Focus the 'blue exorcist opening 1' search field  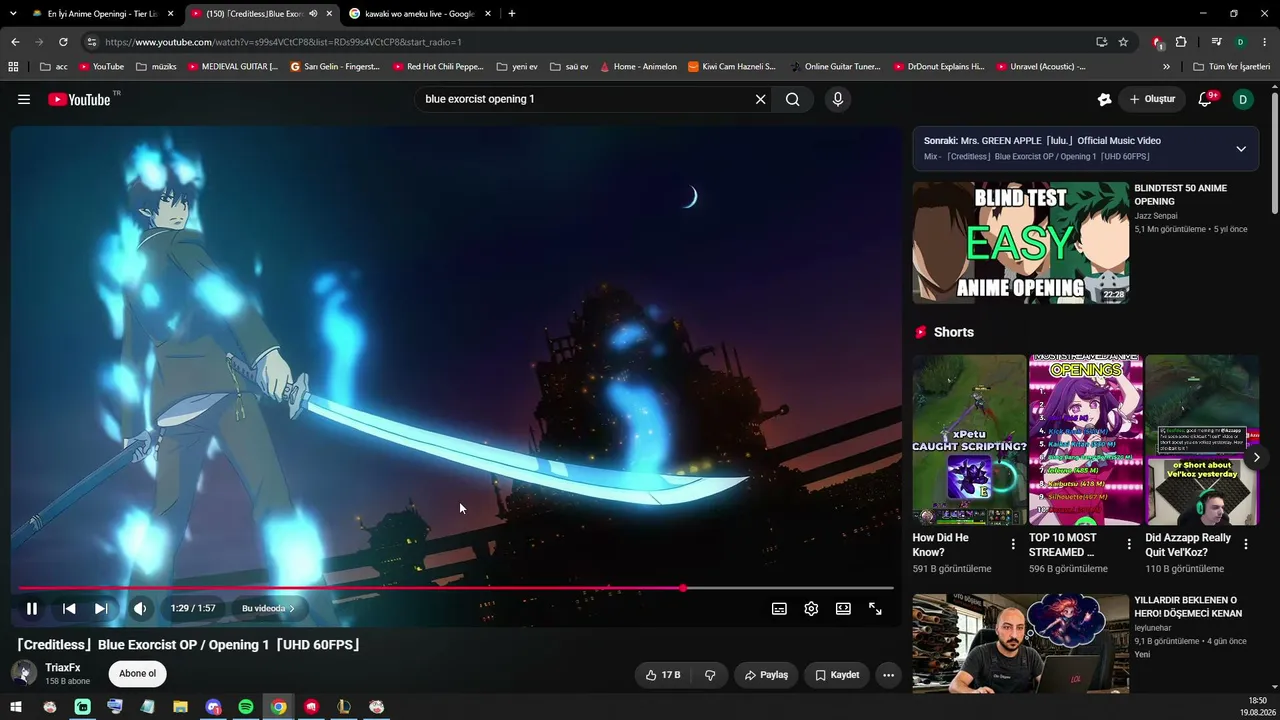point(585,99)
